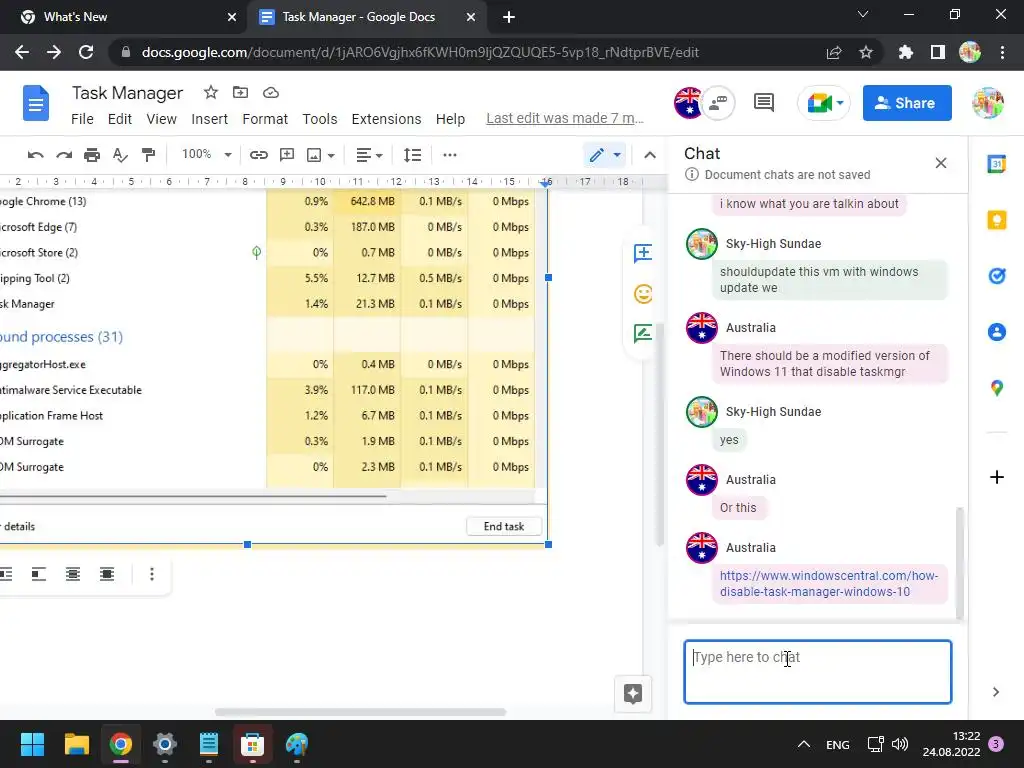1024x768 pixels.
Task: Show more toolbar options
Action: (x=449, y=155)
